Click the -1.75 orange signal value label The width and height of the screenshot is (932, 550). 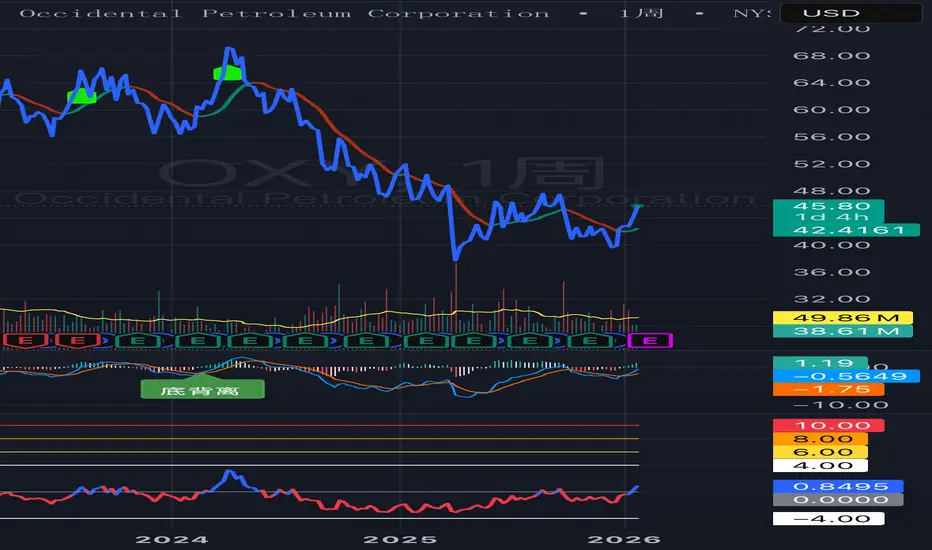(829, 389)
